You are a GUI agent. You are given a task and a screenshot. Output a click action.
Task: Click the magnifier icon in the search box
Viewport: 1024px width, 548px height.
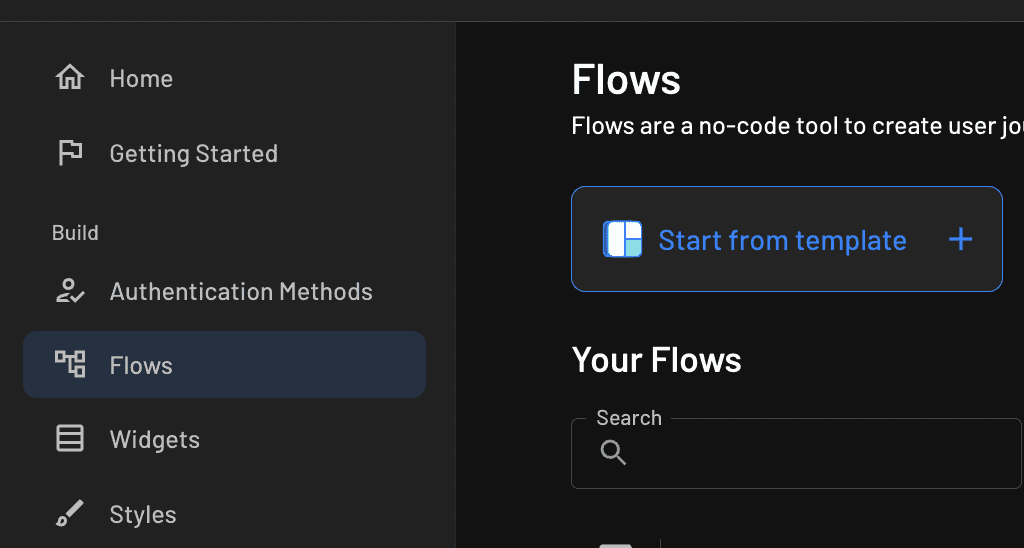tap(613, 453)
